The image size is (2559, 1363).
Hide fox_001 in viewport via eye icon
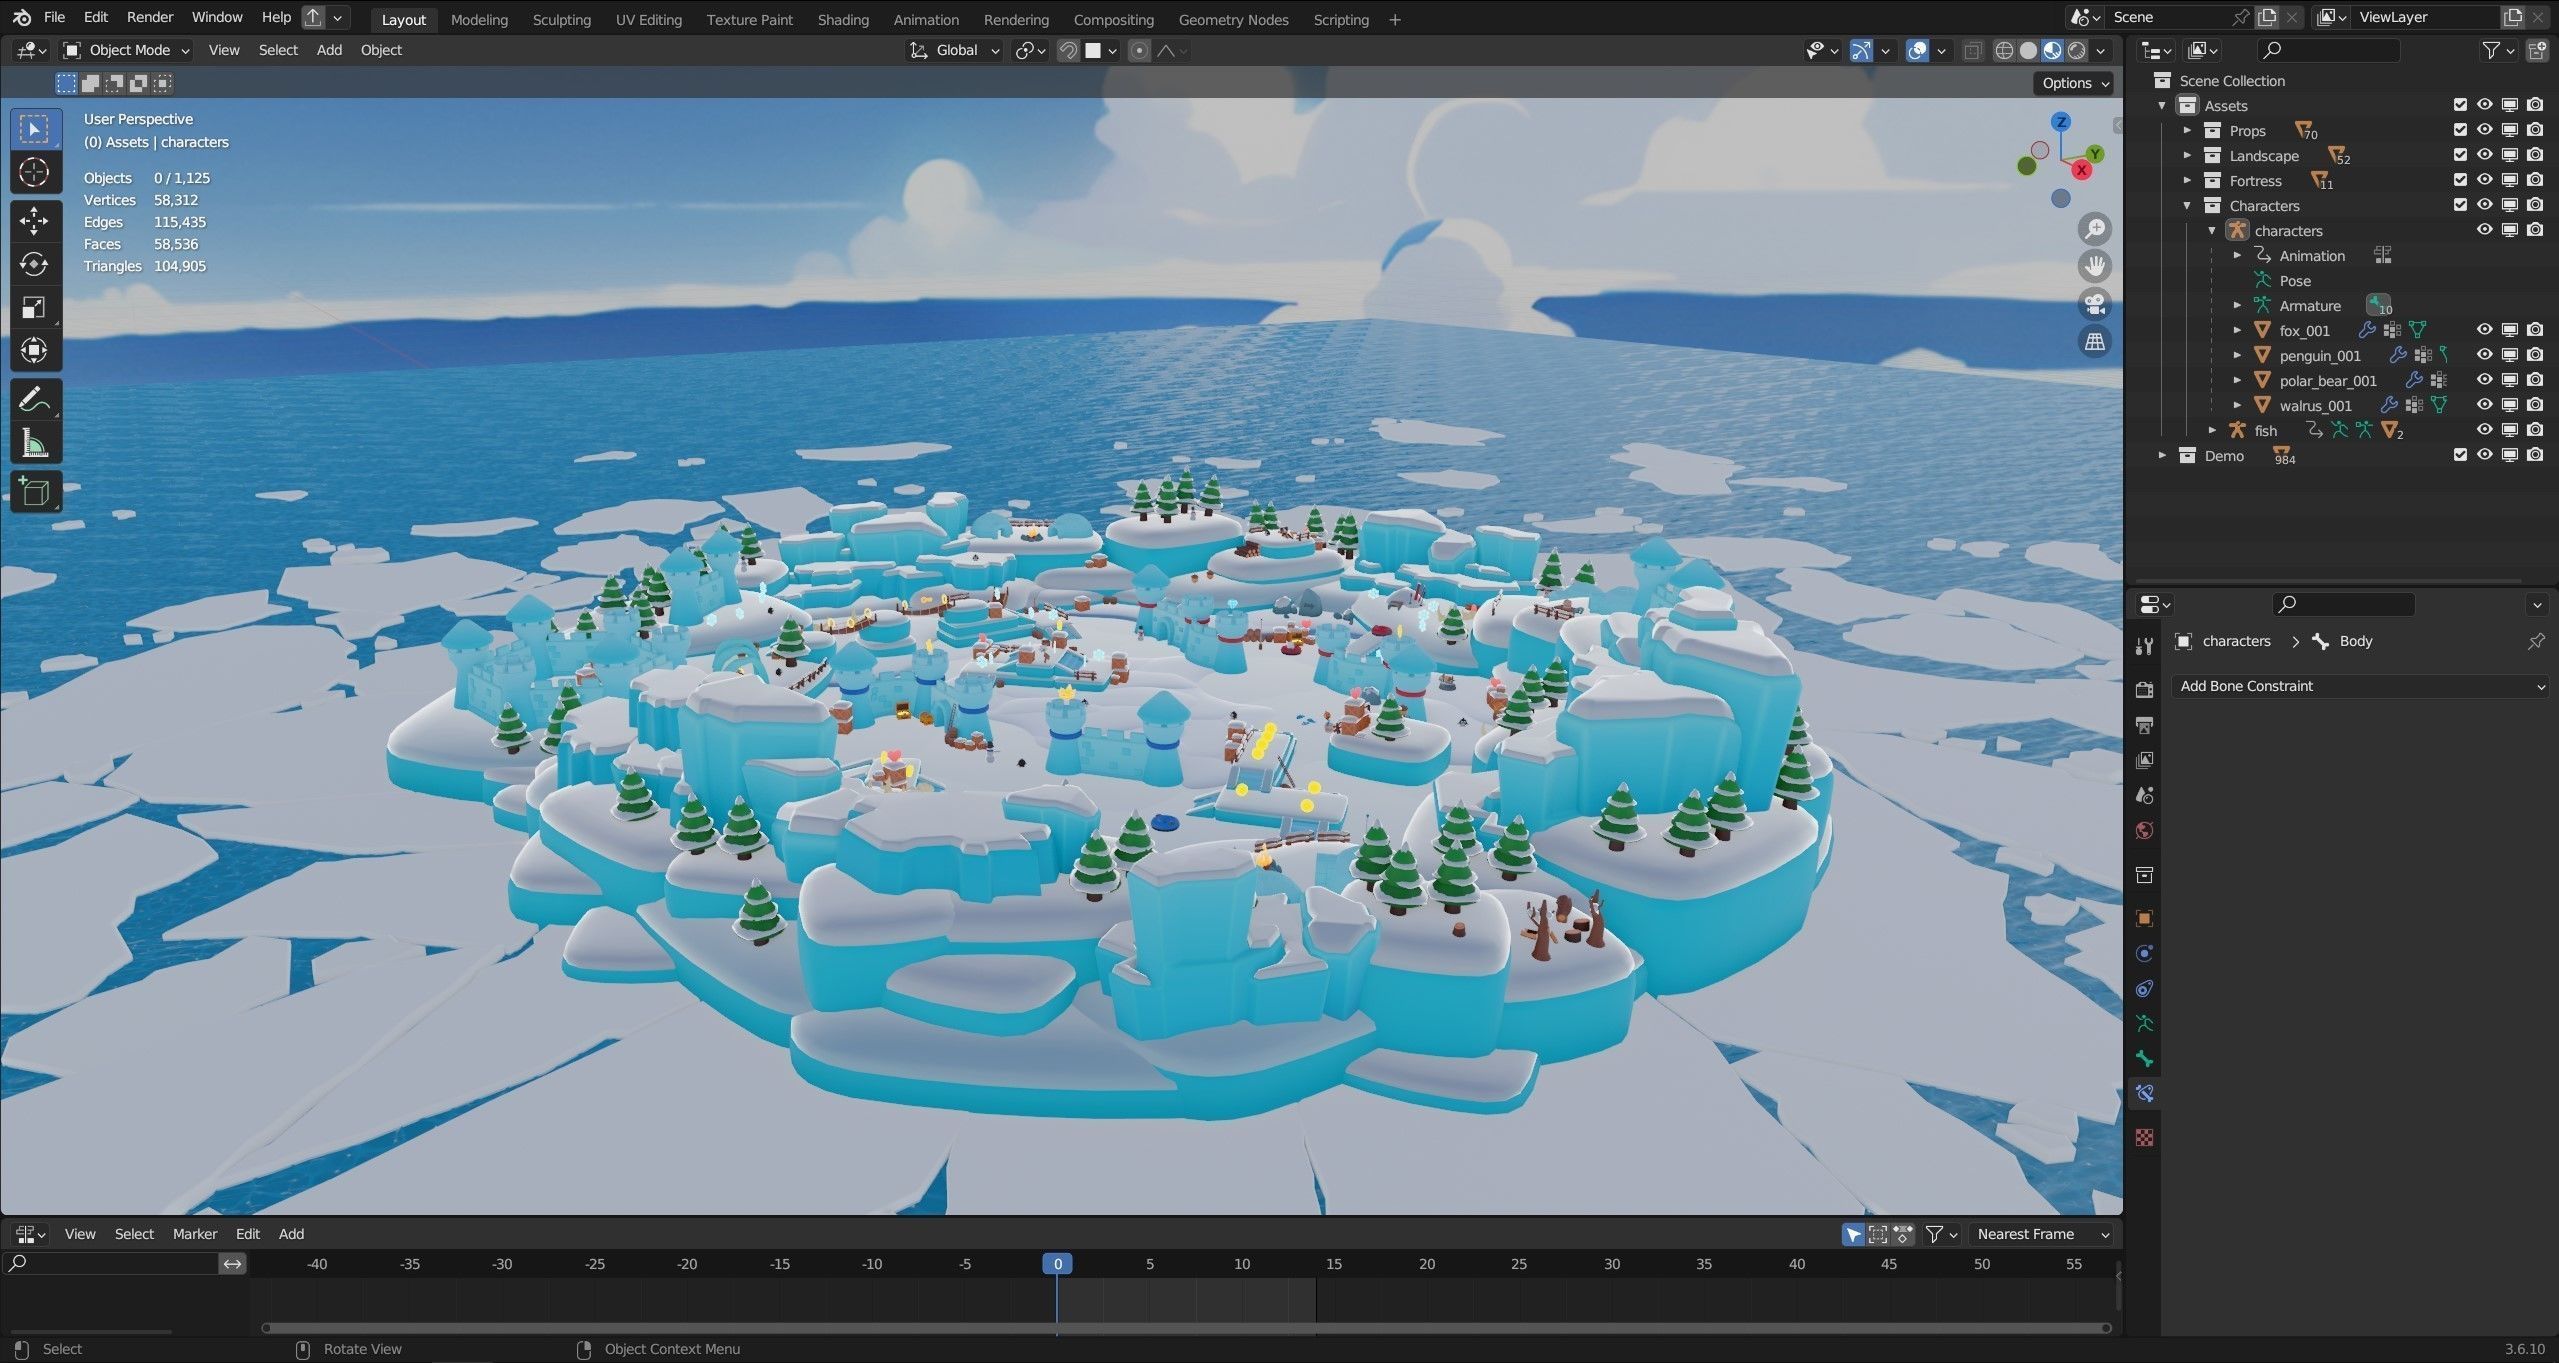[2484, 330]
